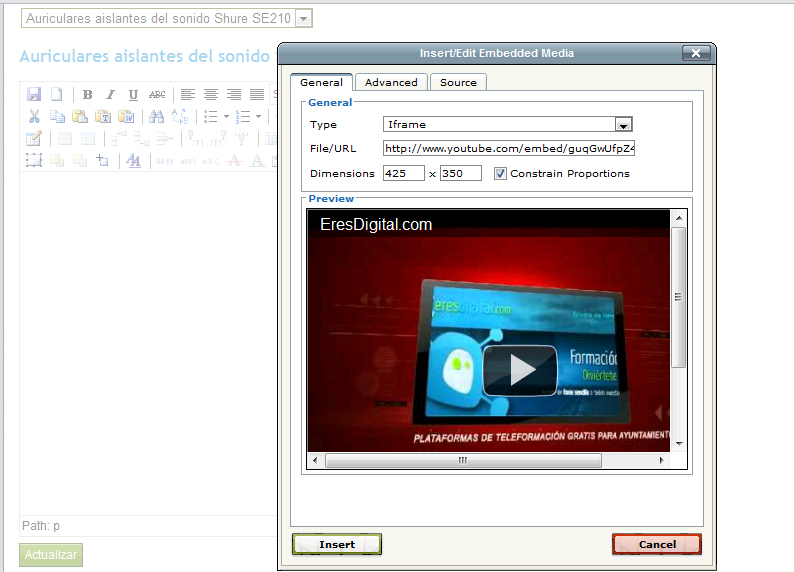Click preview scroll up arrow
Screen dimensions: 794x572
pos(679,218)
